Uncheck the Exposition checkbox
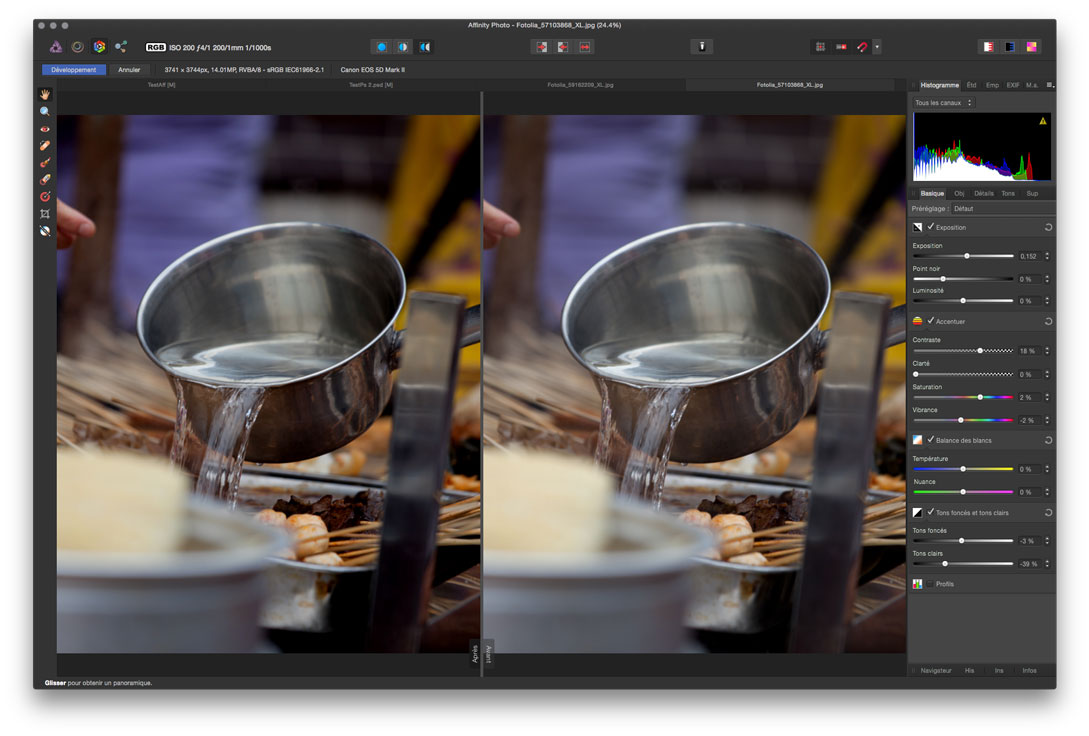 coord(931,226)
